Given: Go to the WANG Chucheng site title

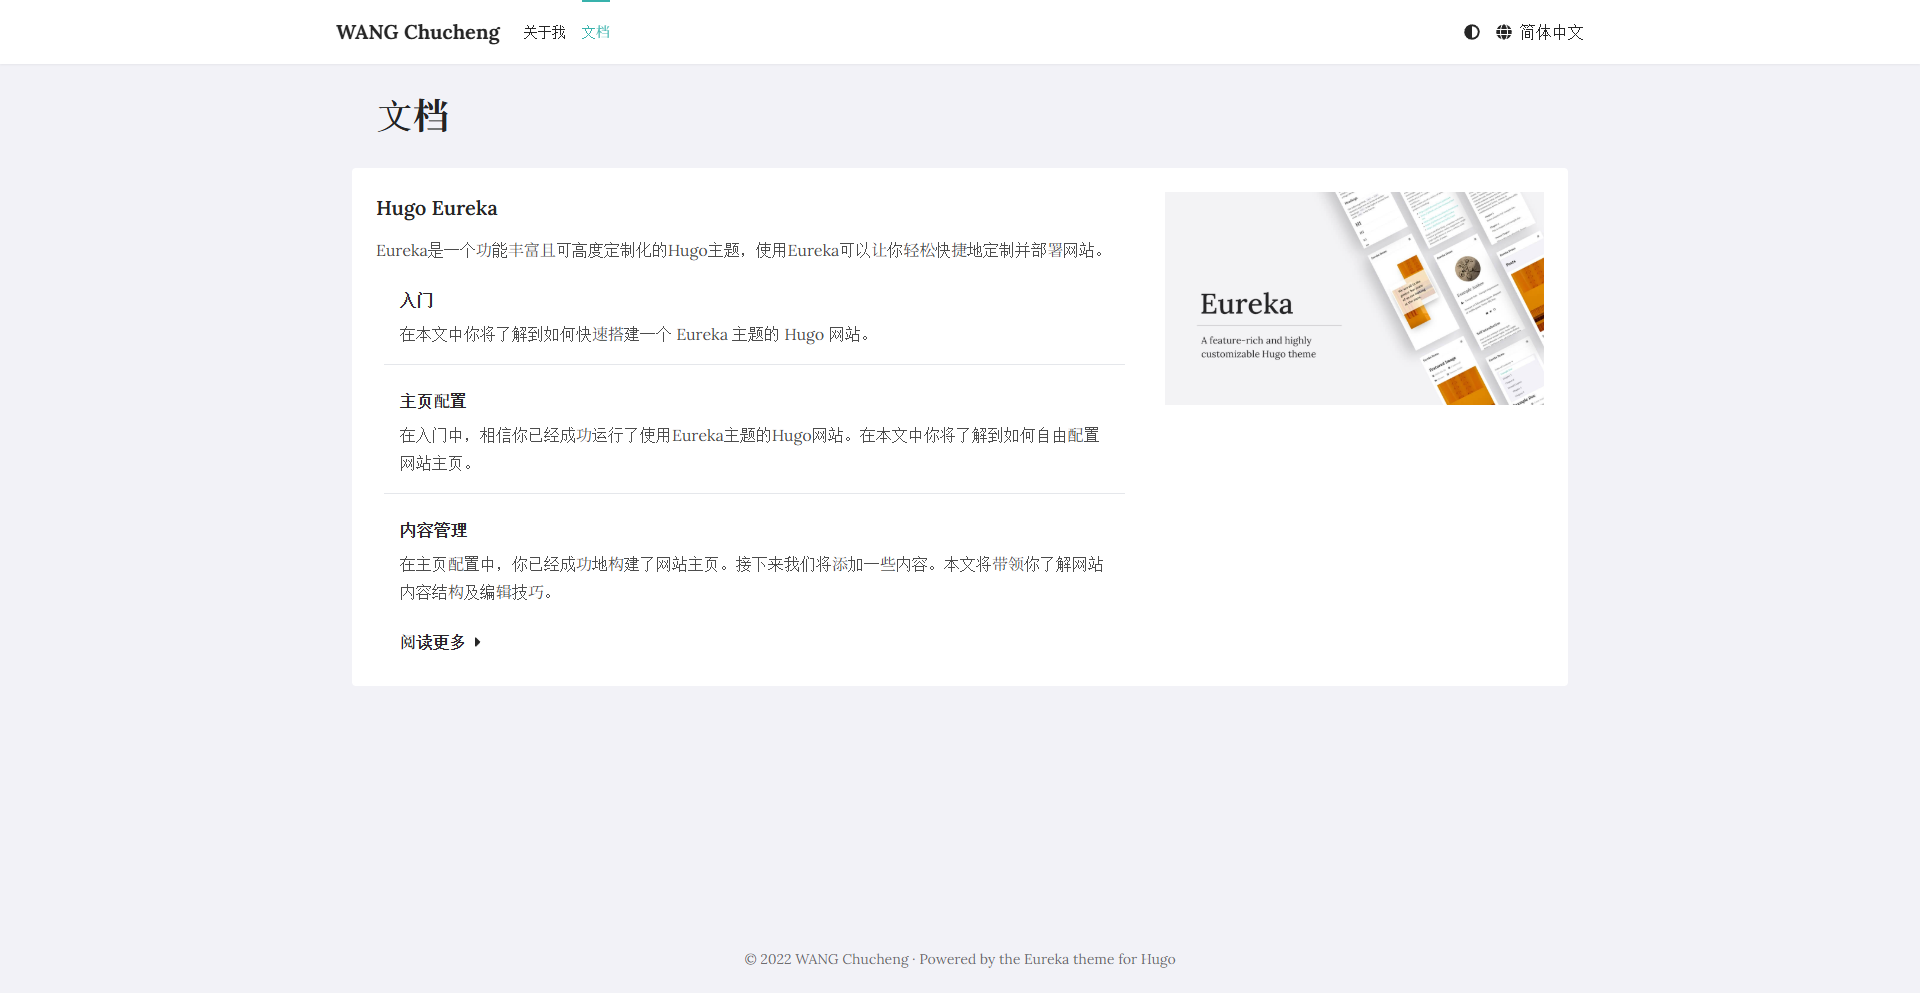Looking at the screenshot, I should click(417, 32).
